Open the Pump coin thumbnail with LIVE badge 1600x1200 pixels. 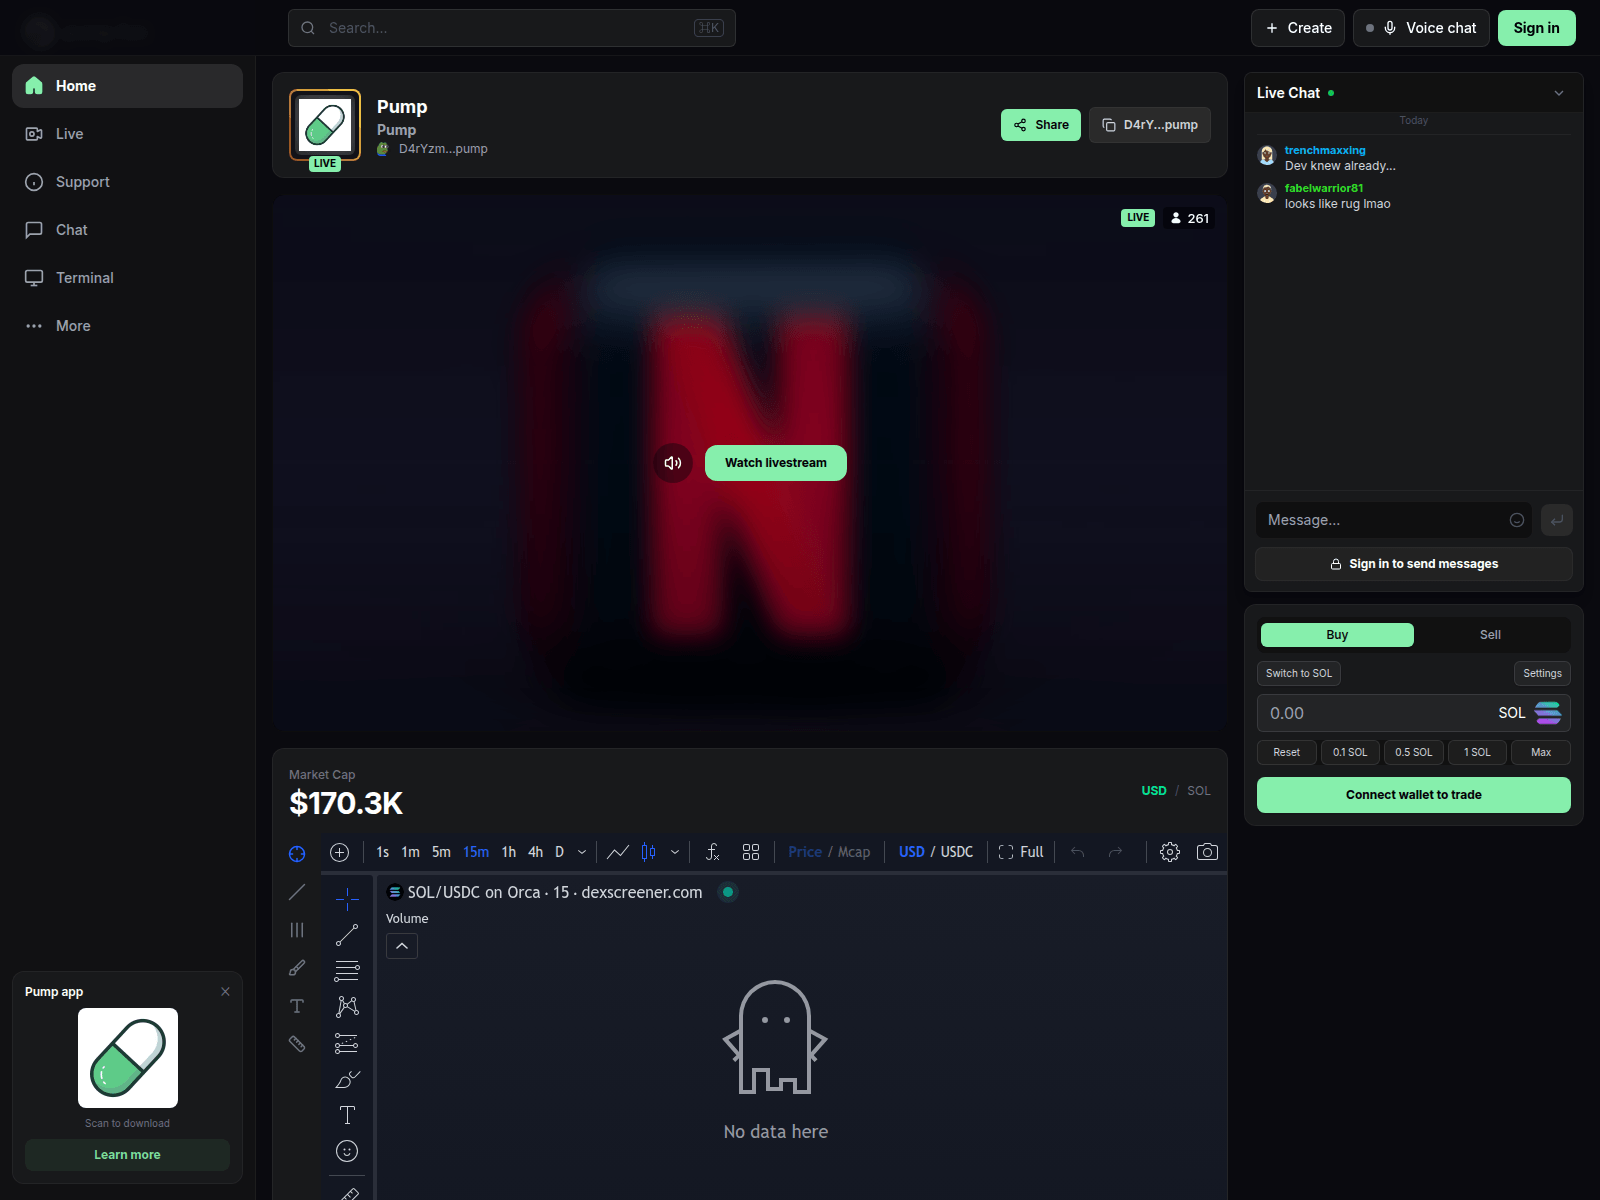[325, 126]
